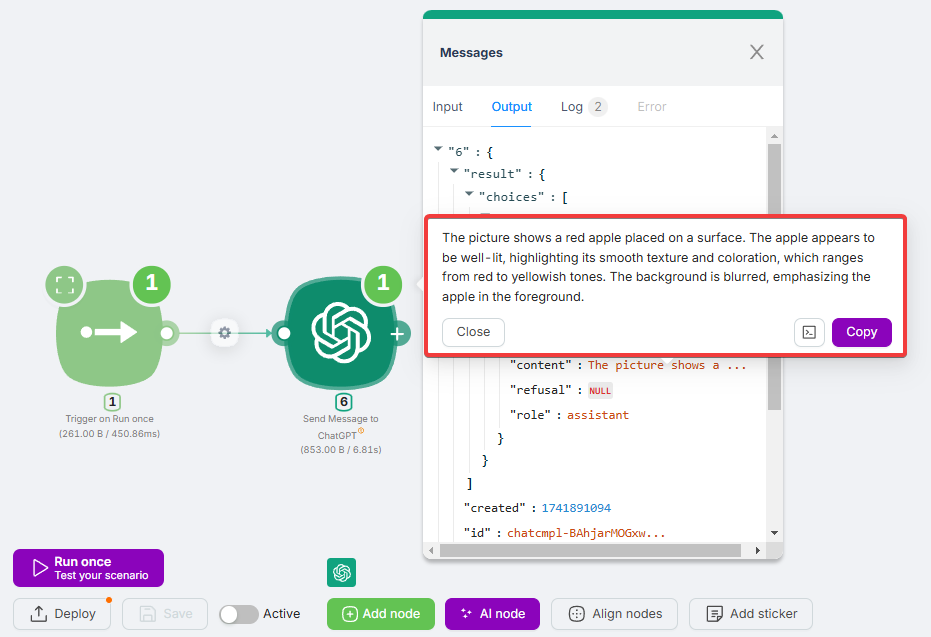Click the AI node button
The image size is (931, 637).
[492, 614]
